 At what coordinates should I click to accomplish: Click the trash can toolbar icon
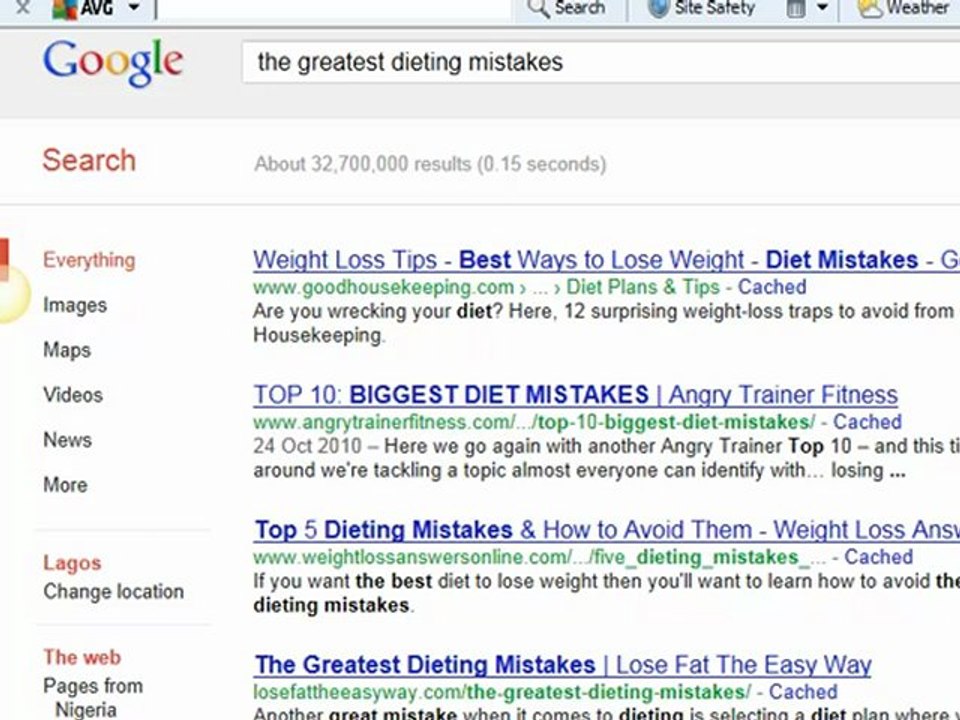[x=795, y=8]
